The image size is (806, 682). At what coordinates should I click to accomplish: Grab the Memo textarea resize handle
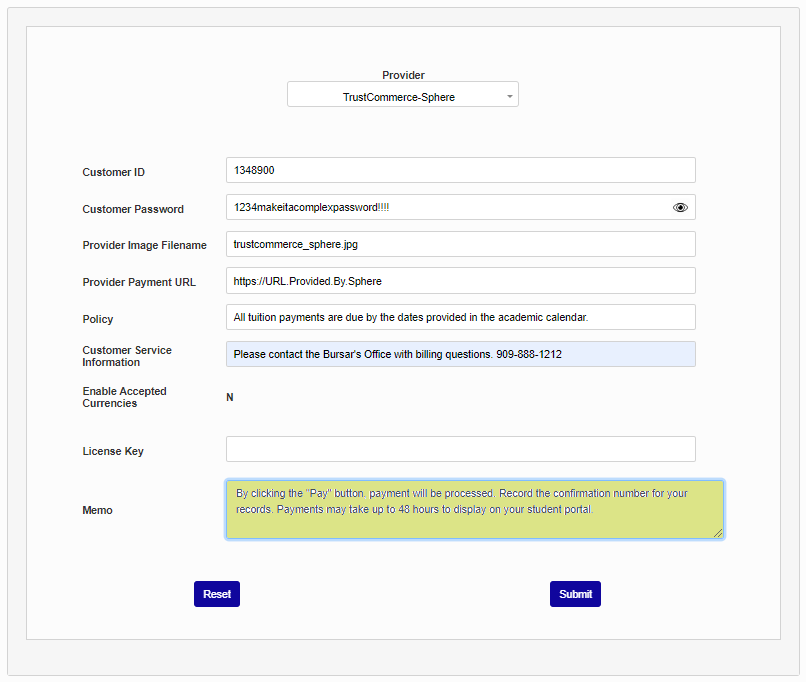(x=718, y=533)
